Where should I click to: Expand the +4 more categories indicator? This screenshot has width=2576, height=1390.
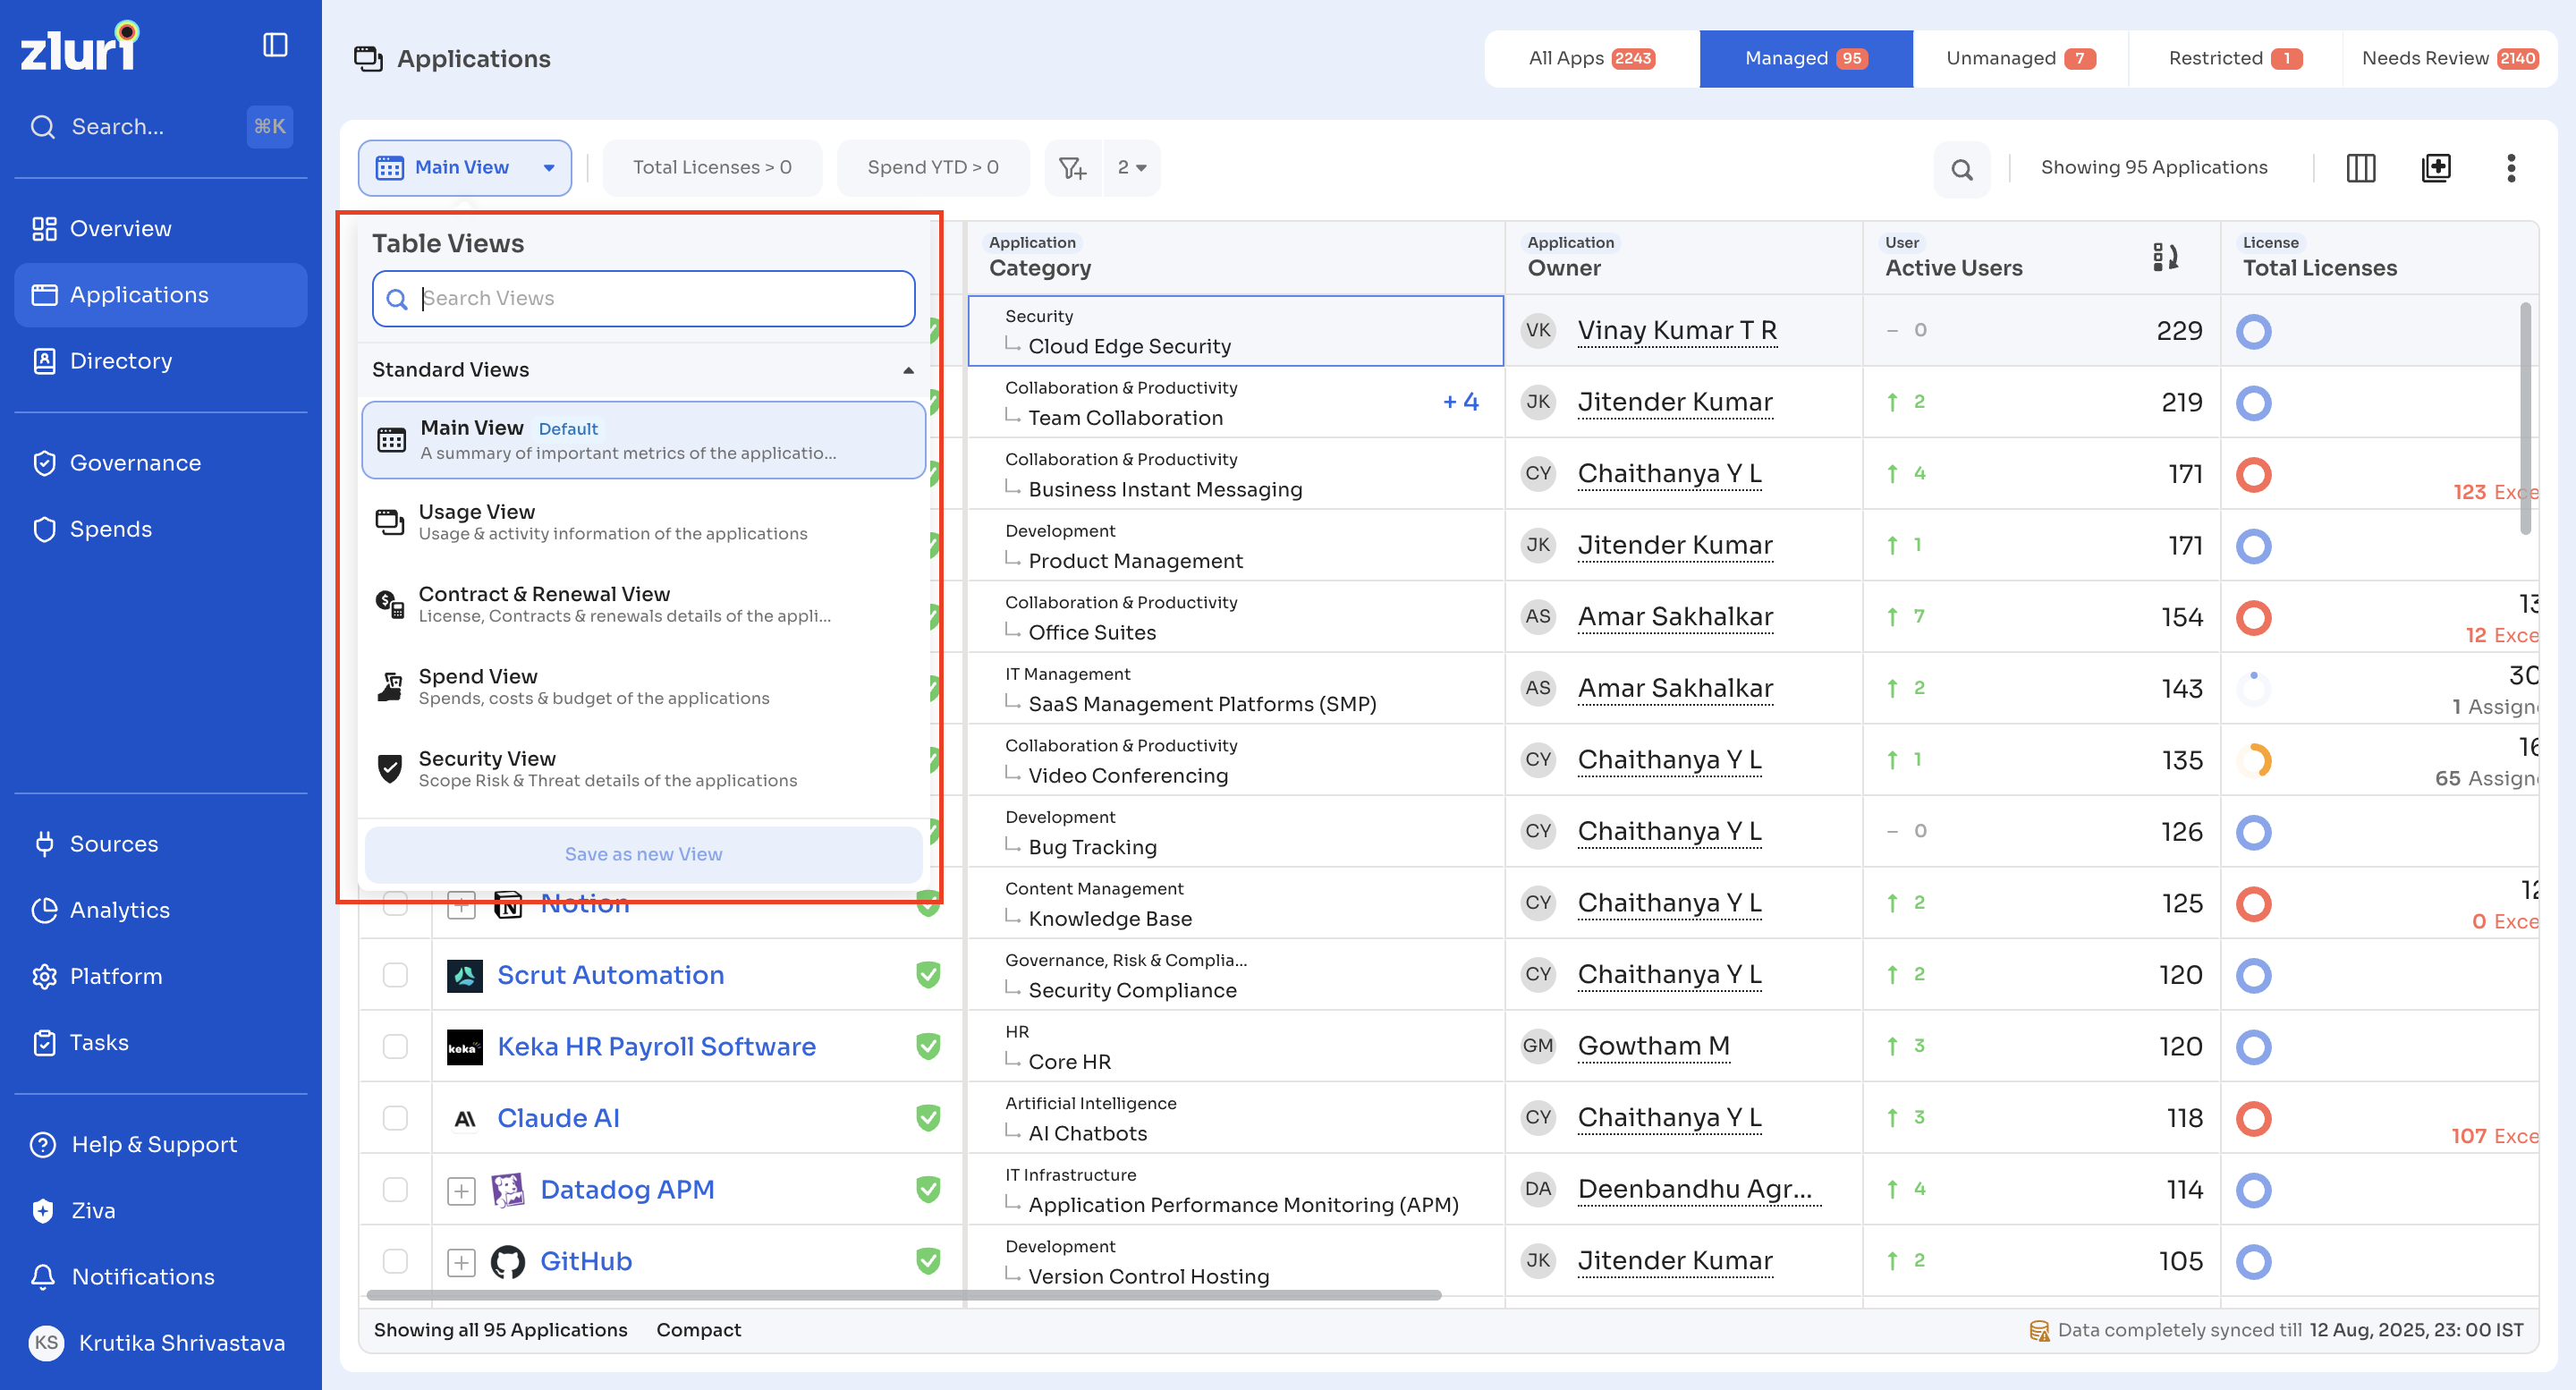point(1460,402)
